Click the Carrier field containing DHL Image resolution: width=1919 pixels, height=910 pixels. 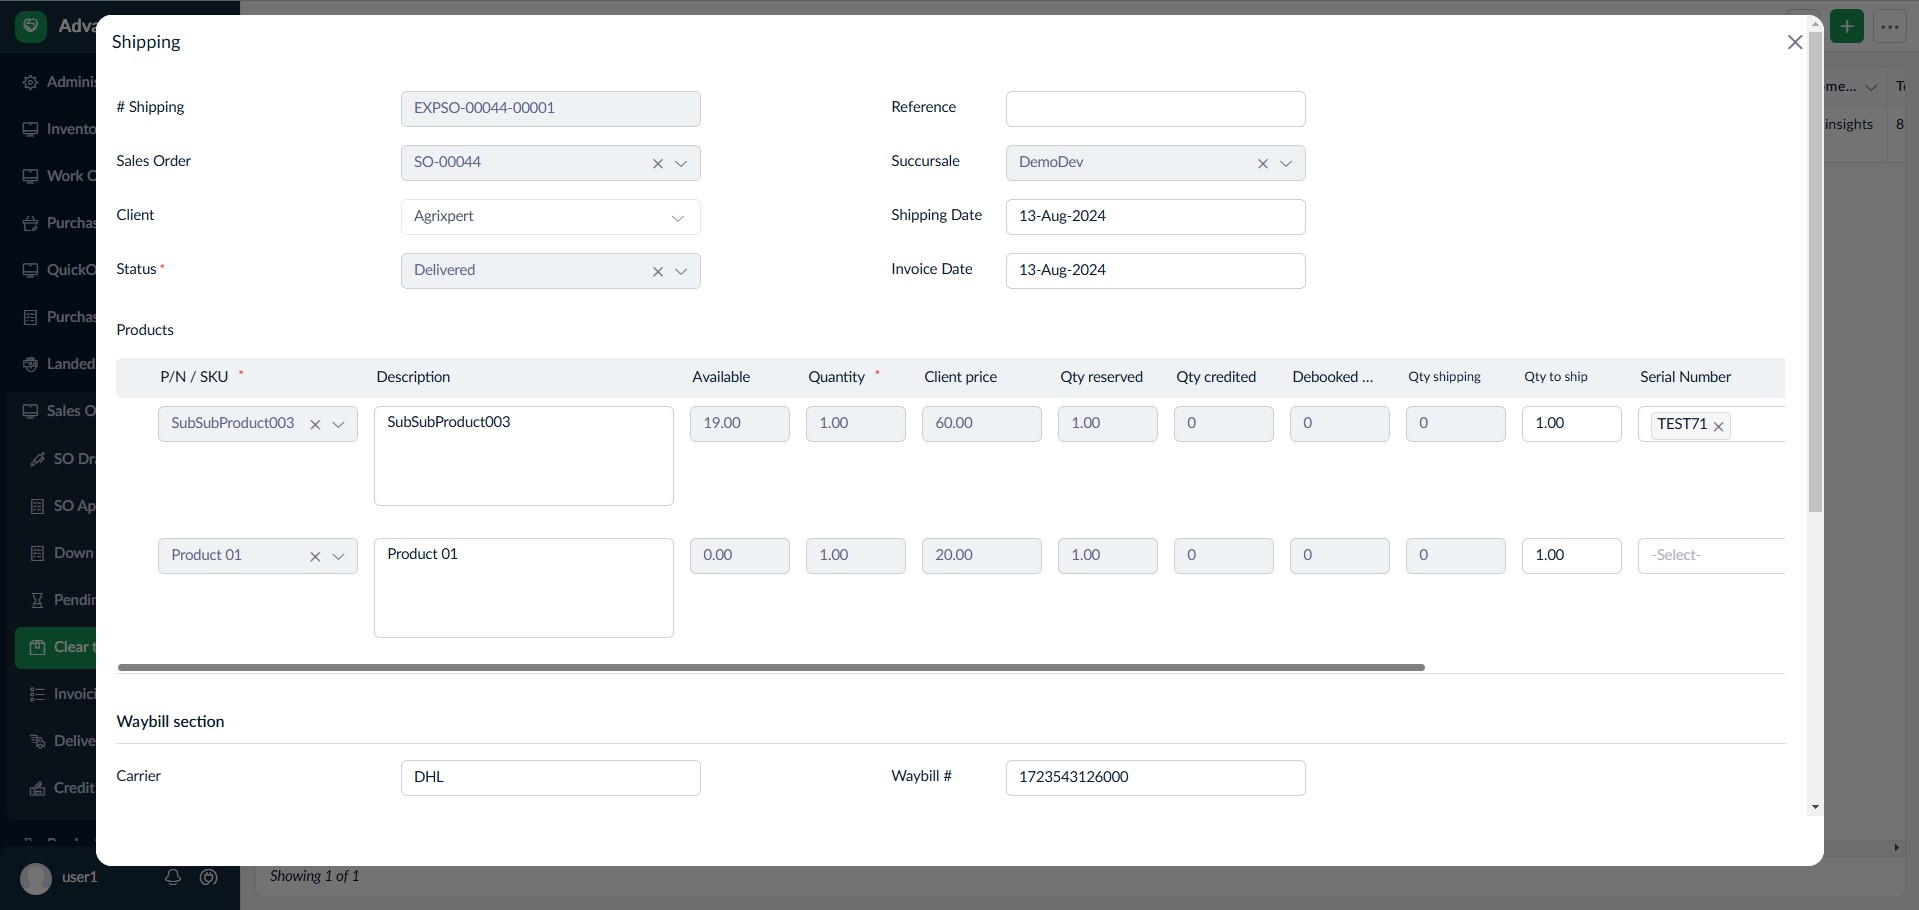[550, 778]
